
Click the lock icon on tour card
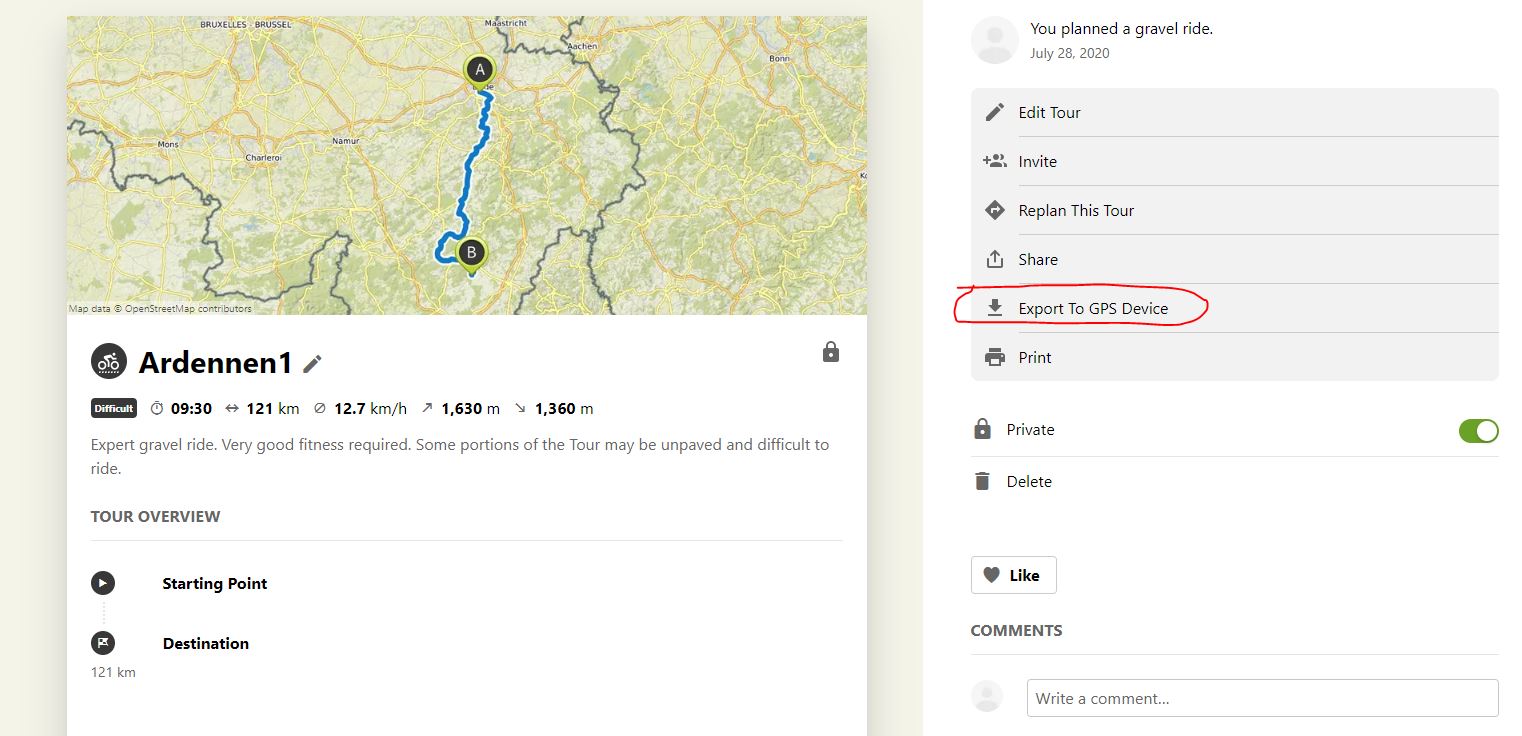click(830, 352)
